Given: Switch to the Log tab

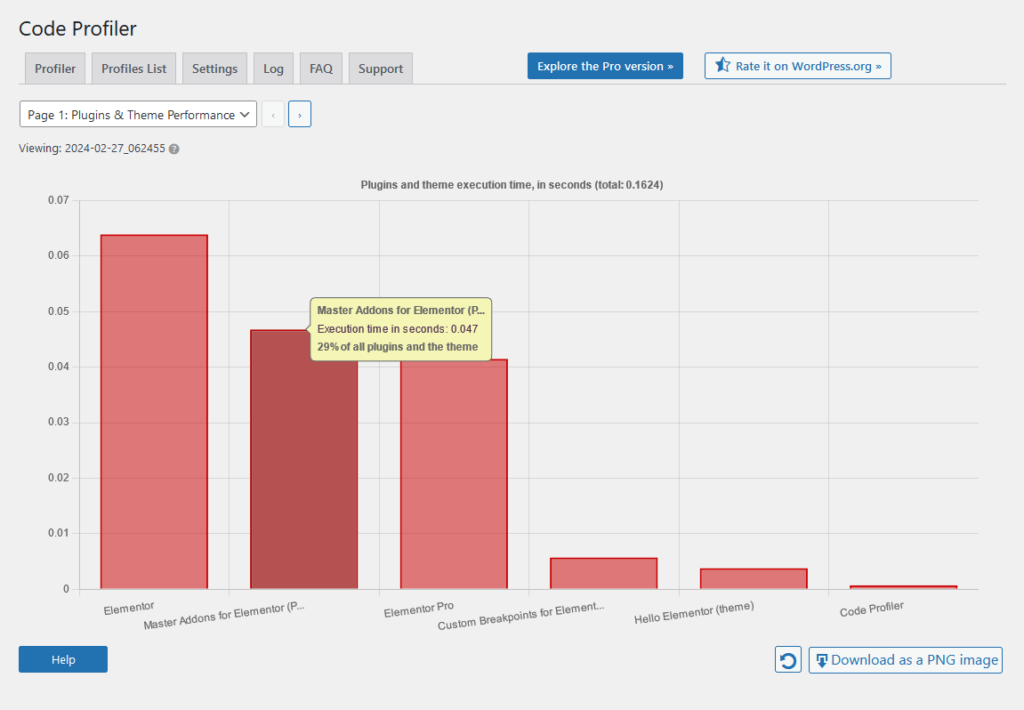Looking at the screenshot, I should point(273,69).
